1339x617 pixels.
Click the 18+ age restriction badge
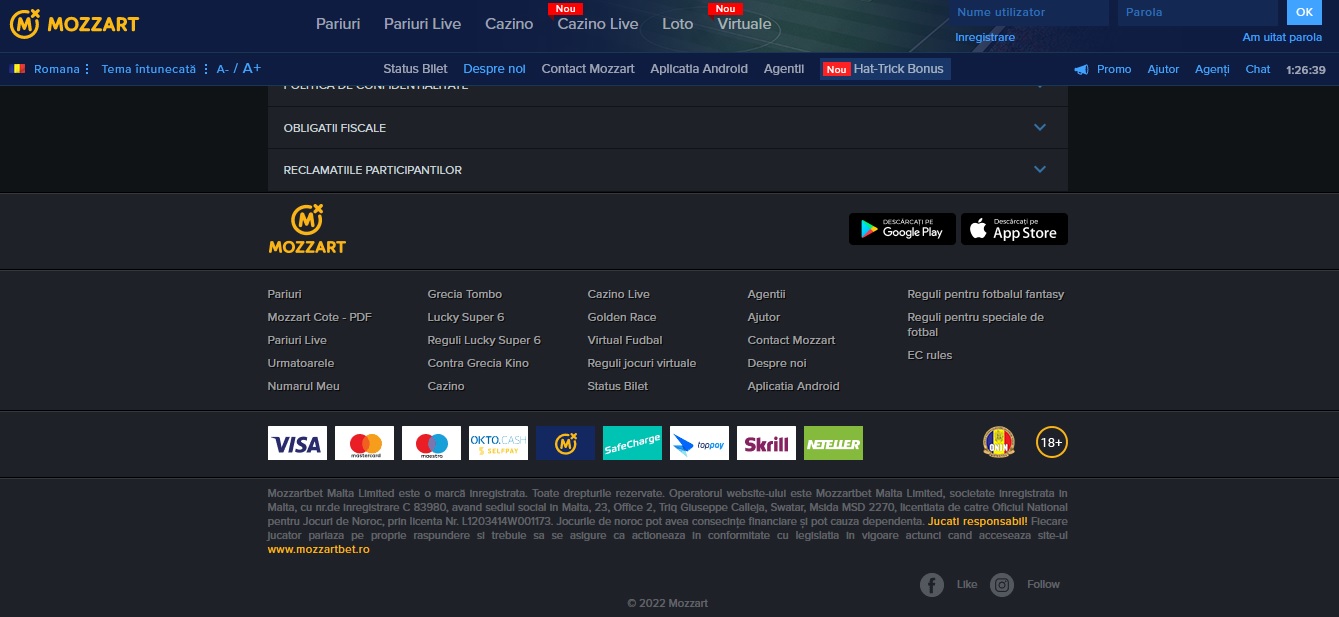click(1052, 442)
